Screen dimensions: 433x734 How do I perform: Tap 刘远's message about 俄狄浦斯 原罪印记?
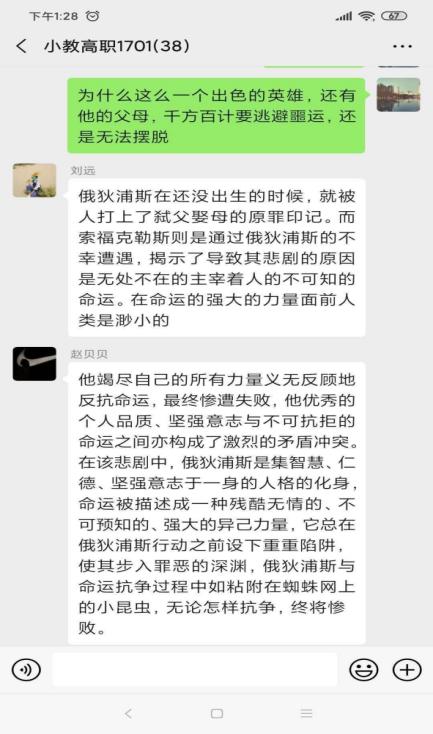tap(216, 258)
